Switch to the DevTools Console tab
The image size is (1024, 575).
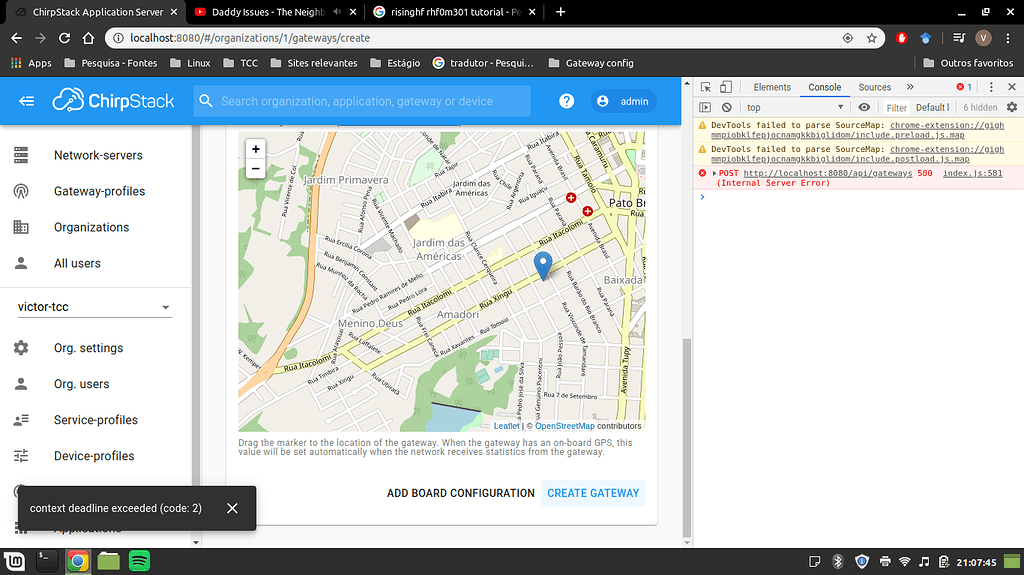(825, 87)
